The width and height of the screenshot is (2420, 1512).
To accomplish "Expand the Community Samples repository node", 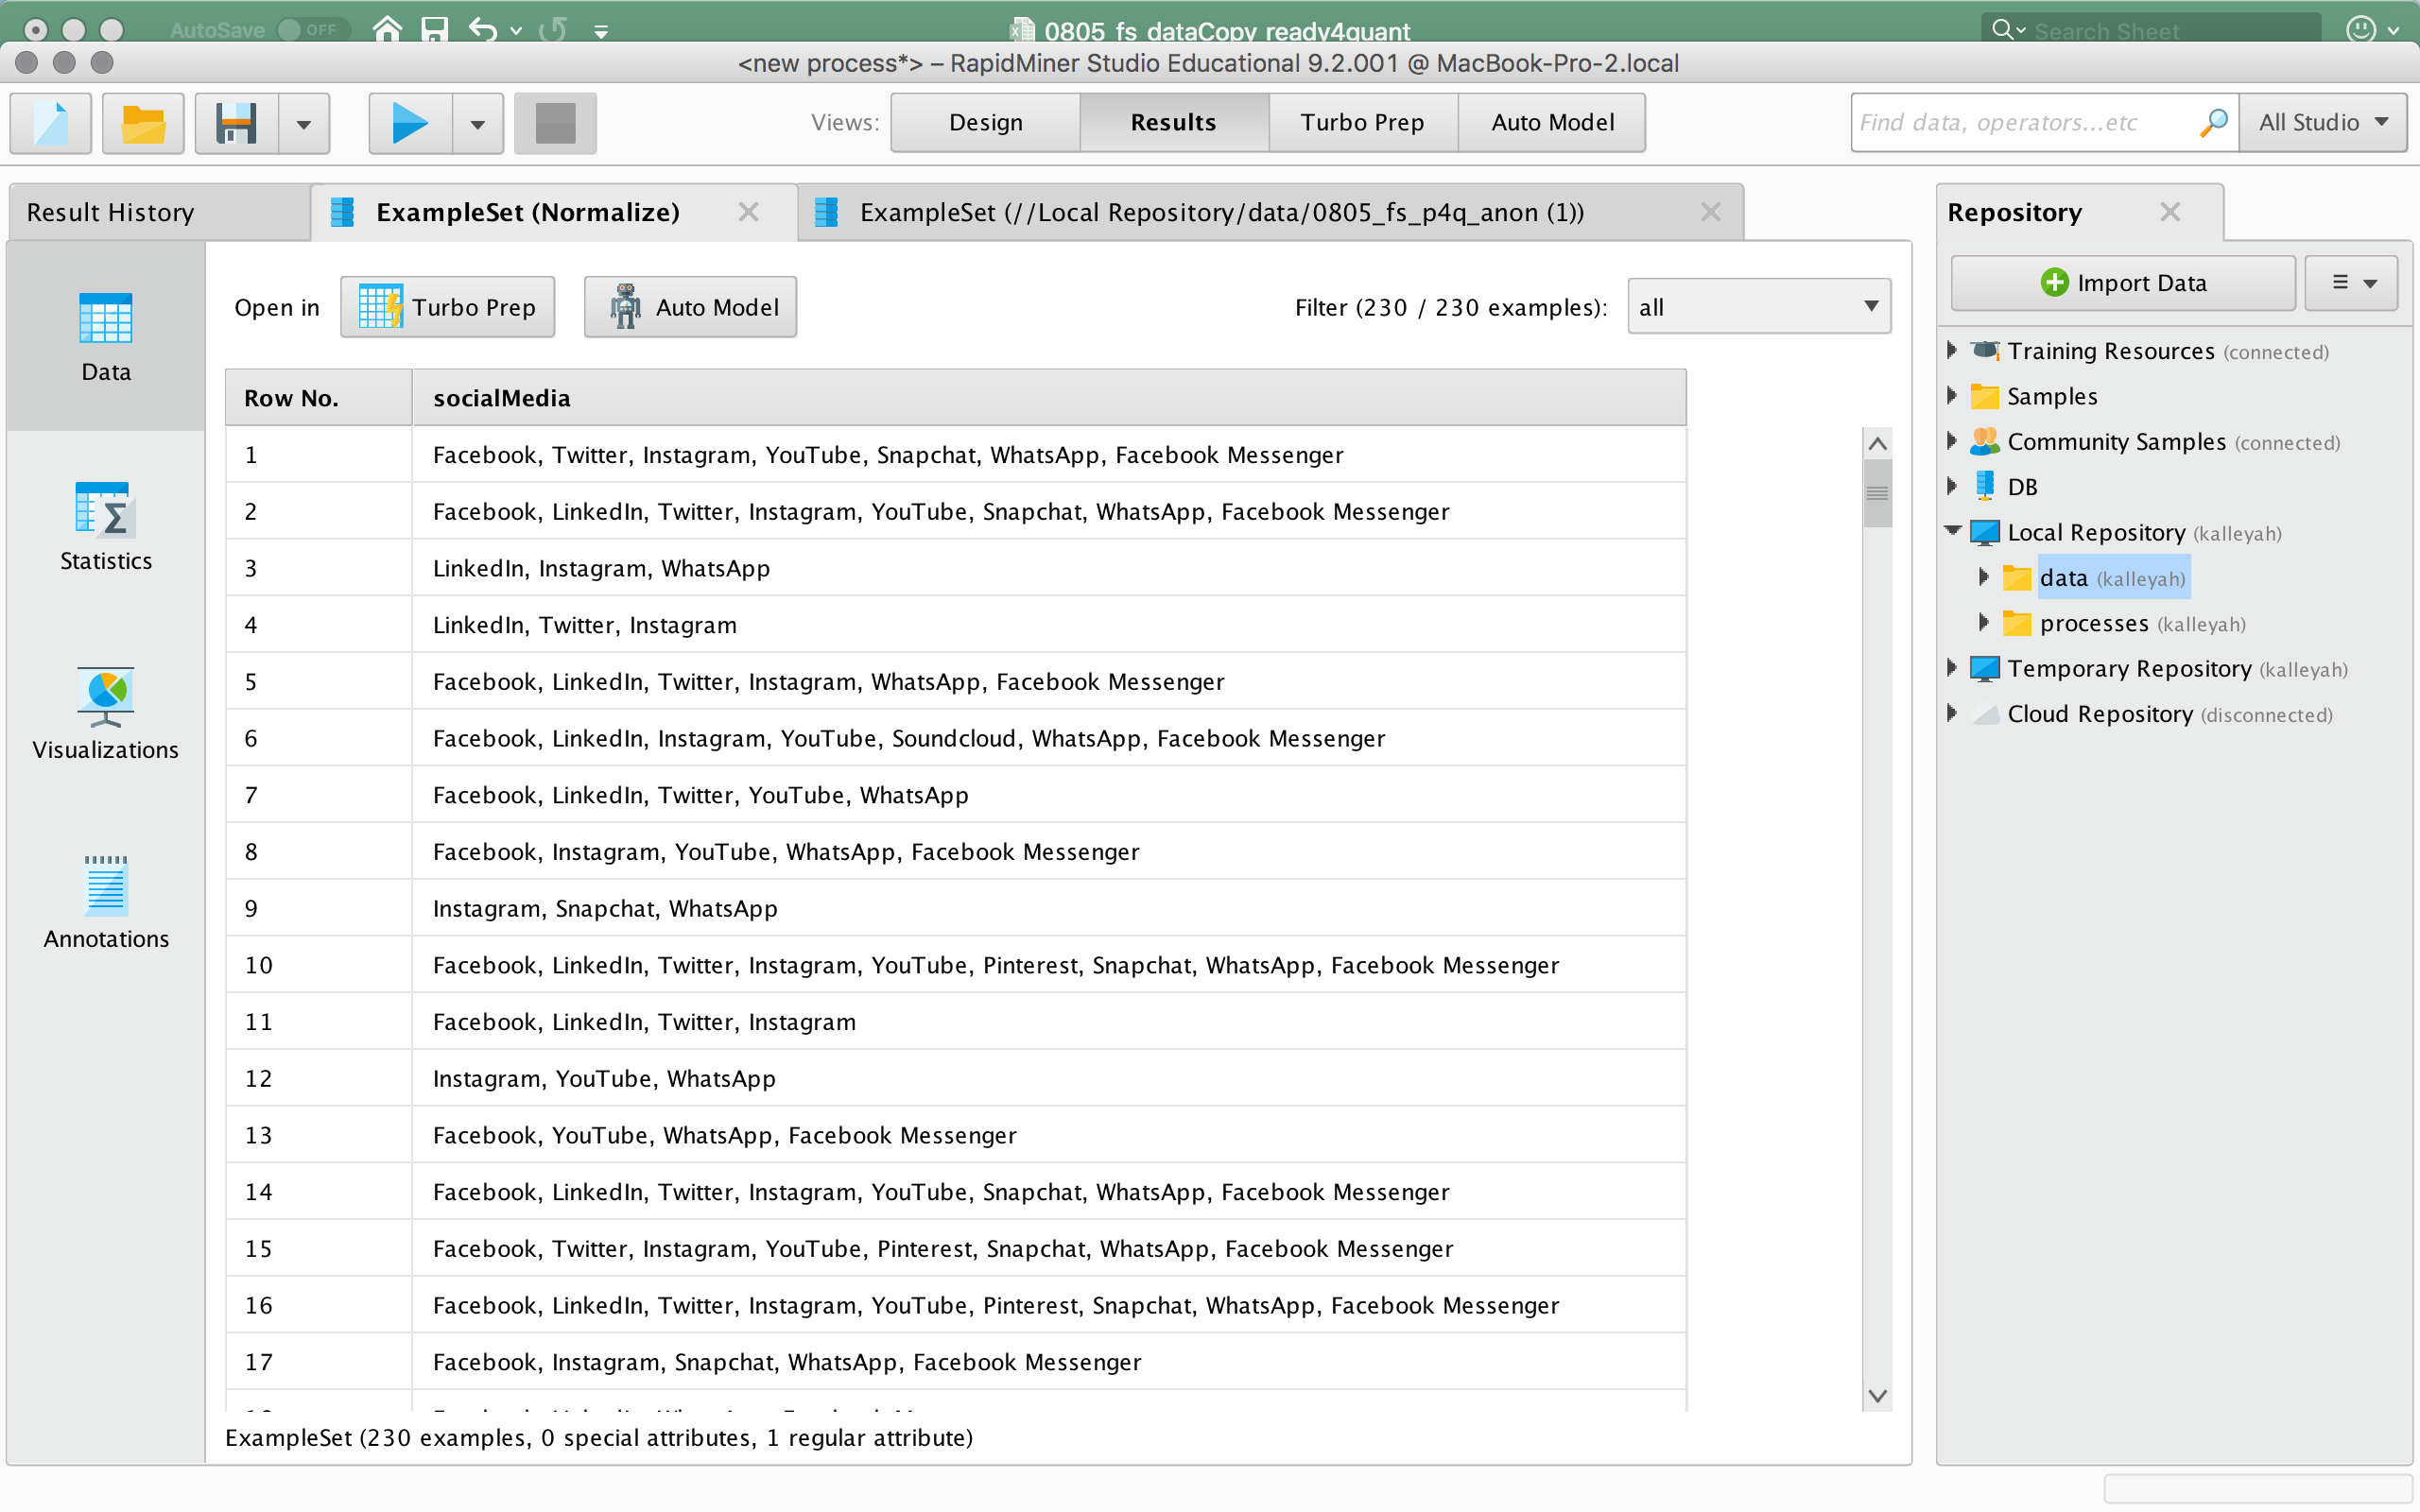I will (x=1952, y=441).
